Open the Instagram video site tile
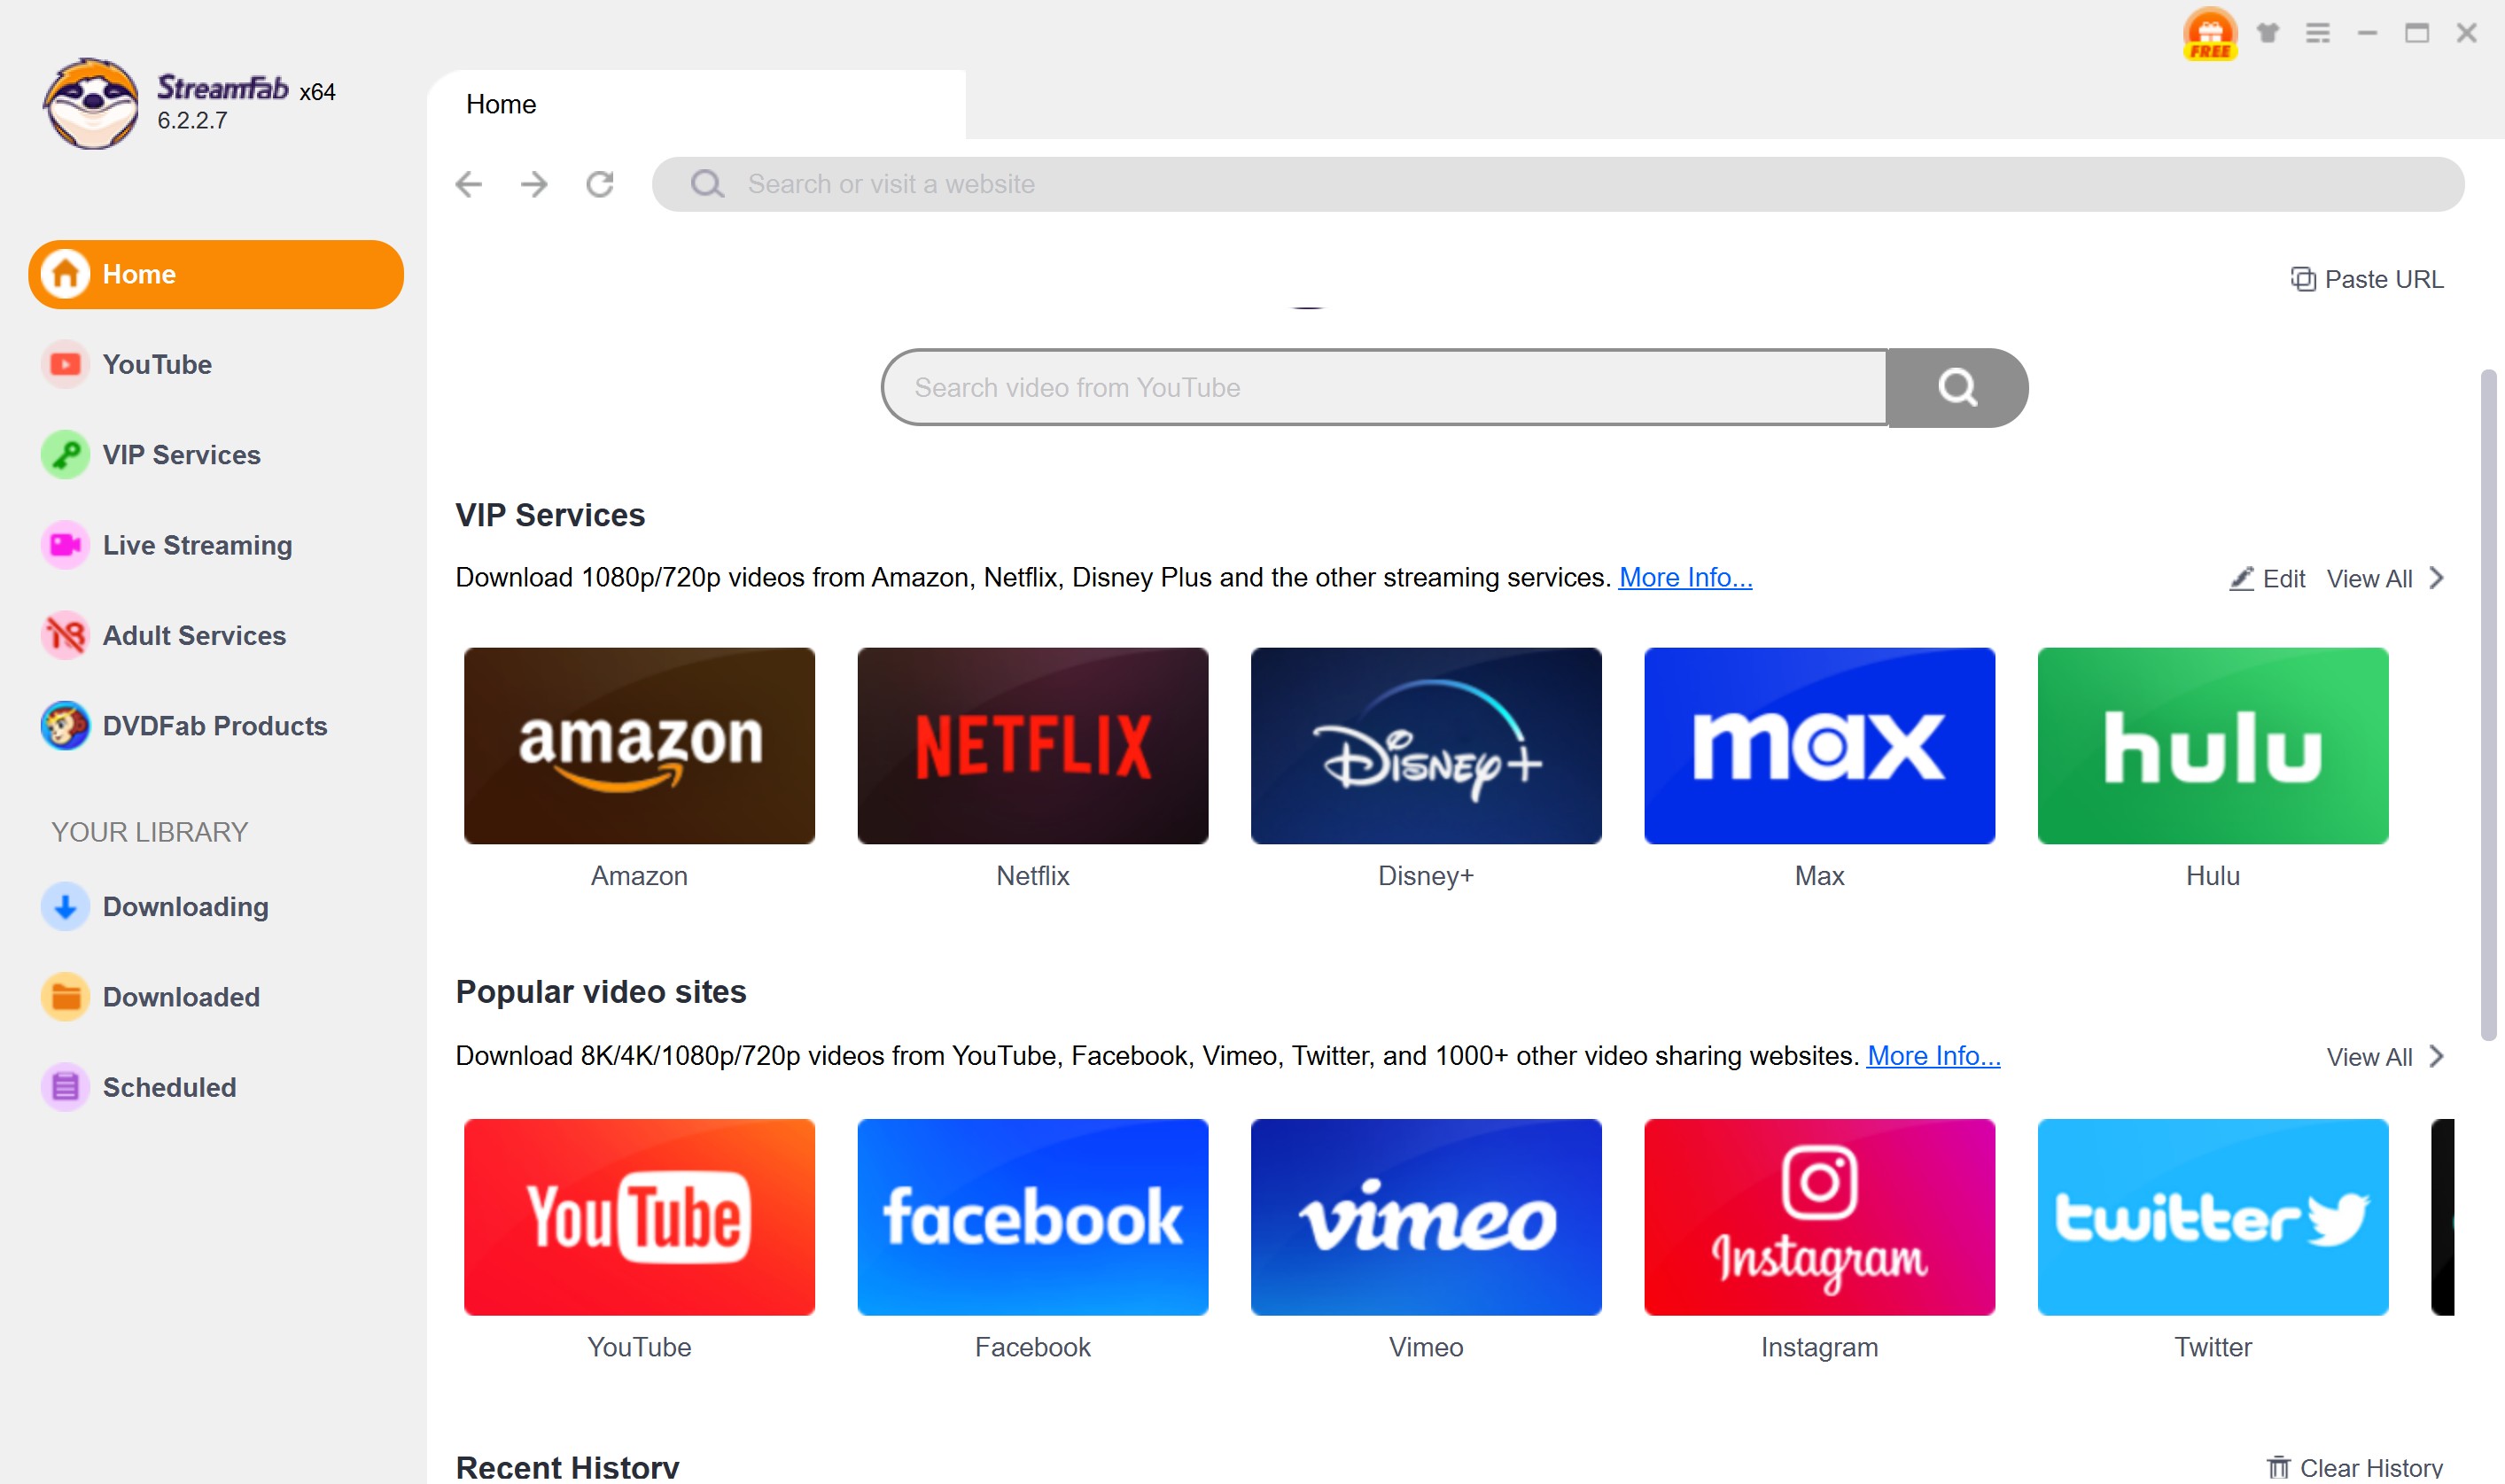The image size is (2505, 1484). (1818, 1217)
